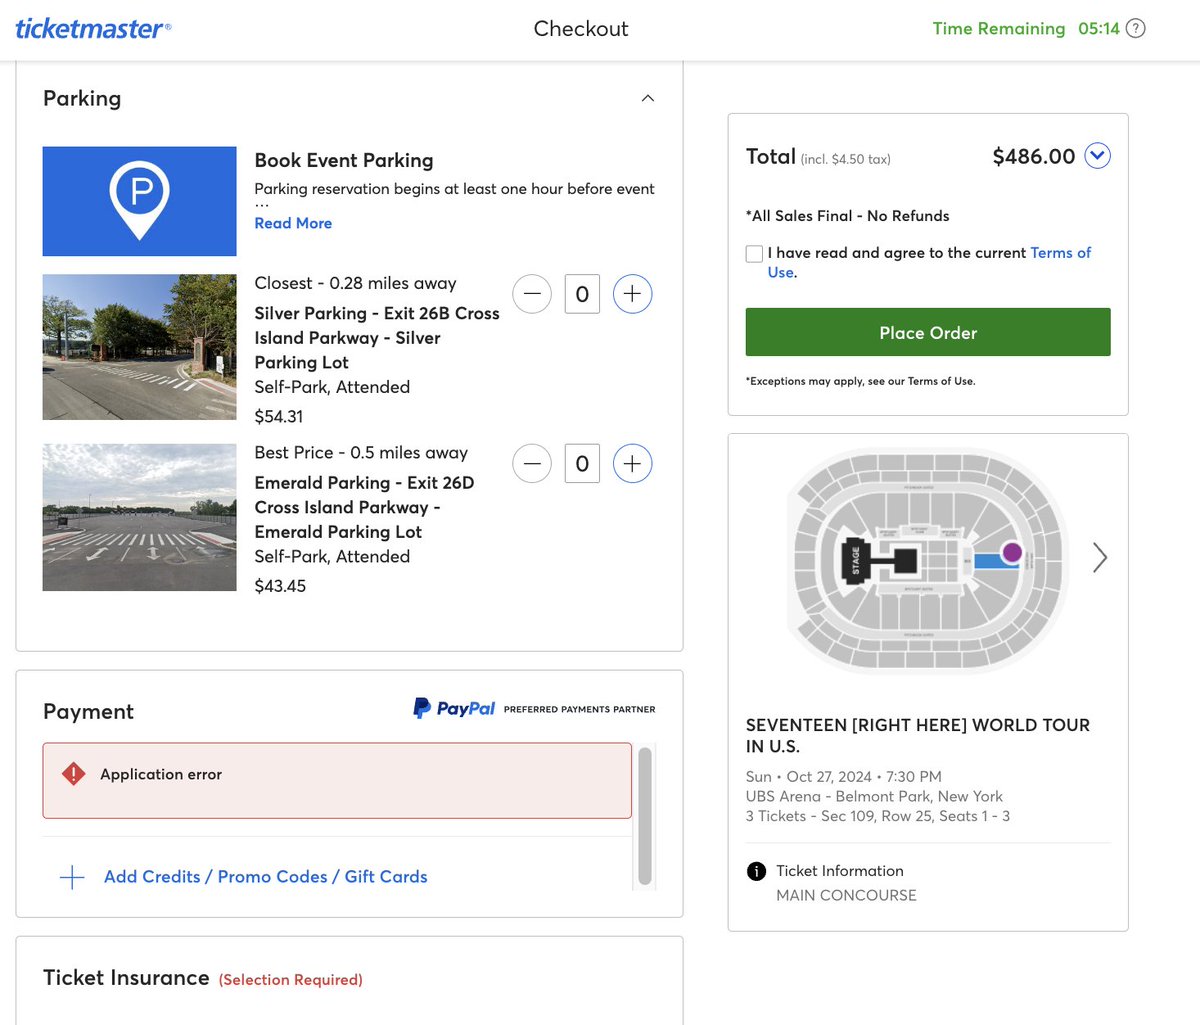The height and width of the screenshot is (1025, 1200).
Task: Click the "Best Price - 0.5 miles away" label
Action: (361, 453)
